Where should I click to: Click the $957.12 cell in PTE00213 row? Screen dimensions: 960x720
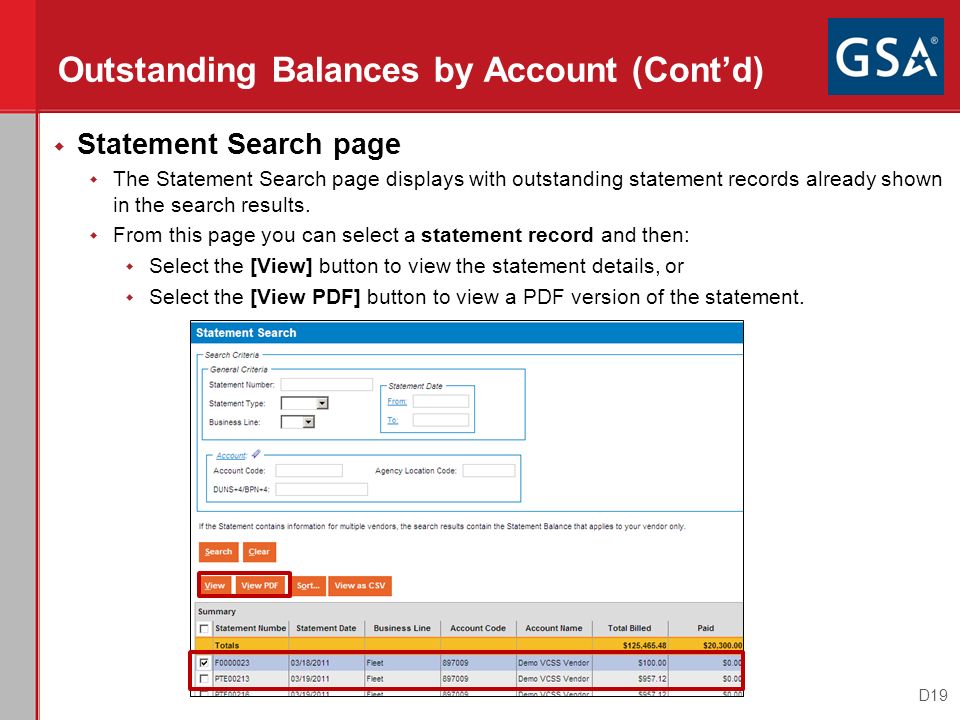[629, 678]
